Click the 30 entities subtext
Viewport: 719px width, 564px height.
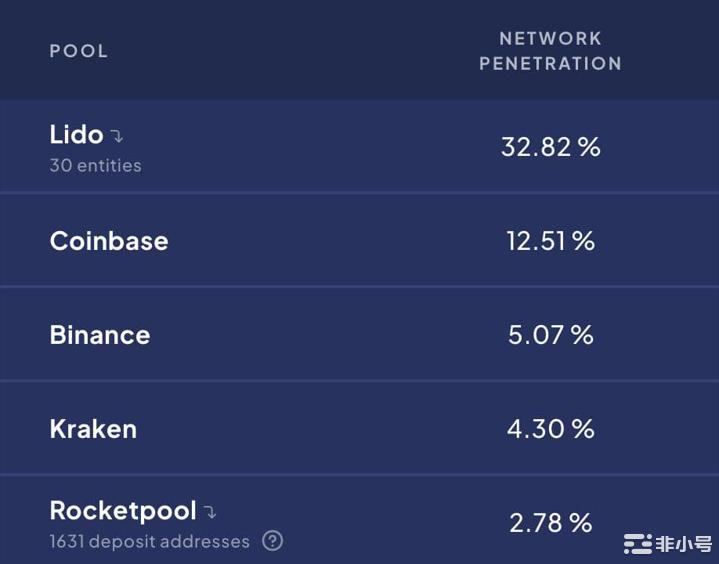[95, 166]
